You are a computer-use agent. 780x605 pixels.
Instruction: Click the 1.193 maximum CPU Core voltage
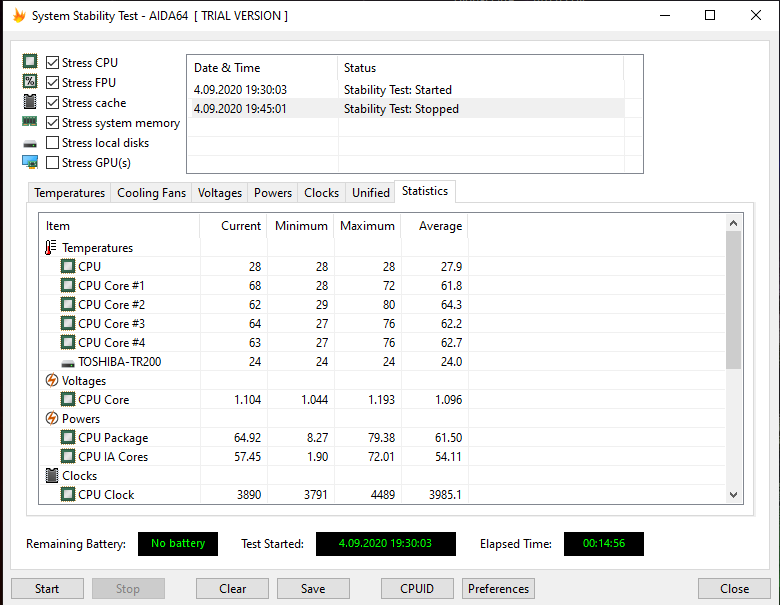[381, 400]
